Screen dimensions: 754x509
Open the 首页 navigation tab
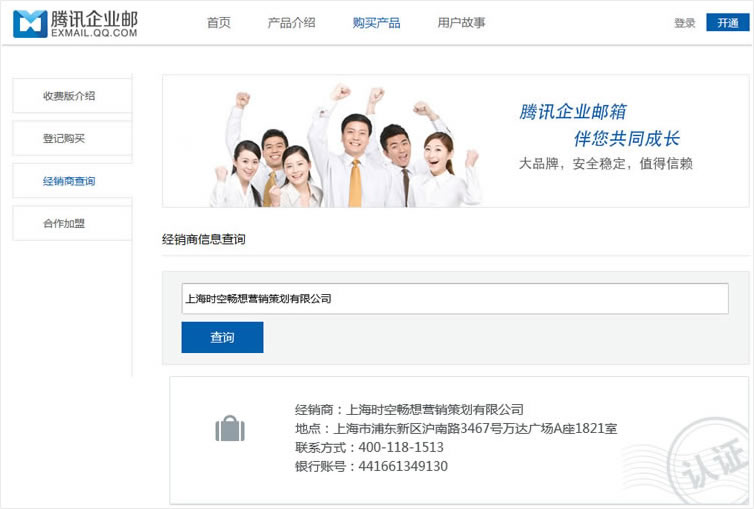(x=219, y=23)
